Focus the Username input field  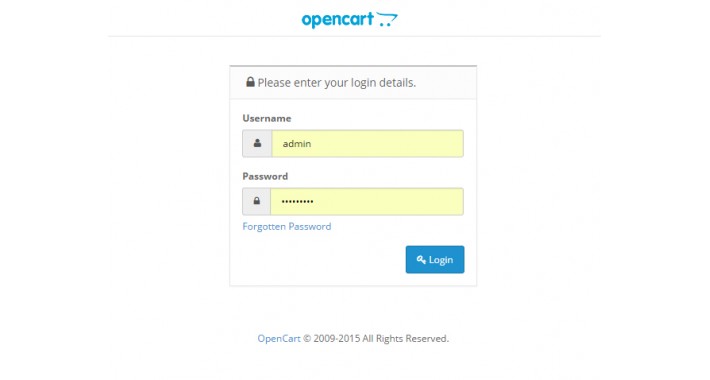(367, 144)
